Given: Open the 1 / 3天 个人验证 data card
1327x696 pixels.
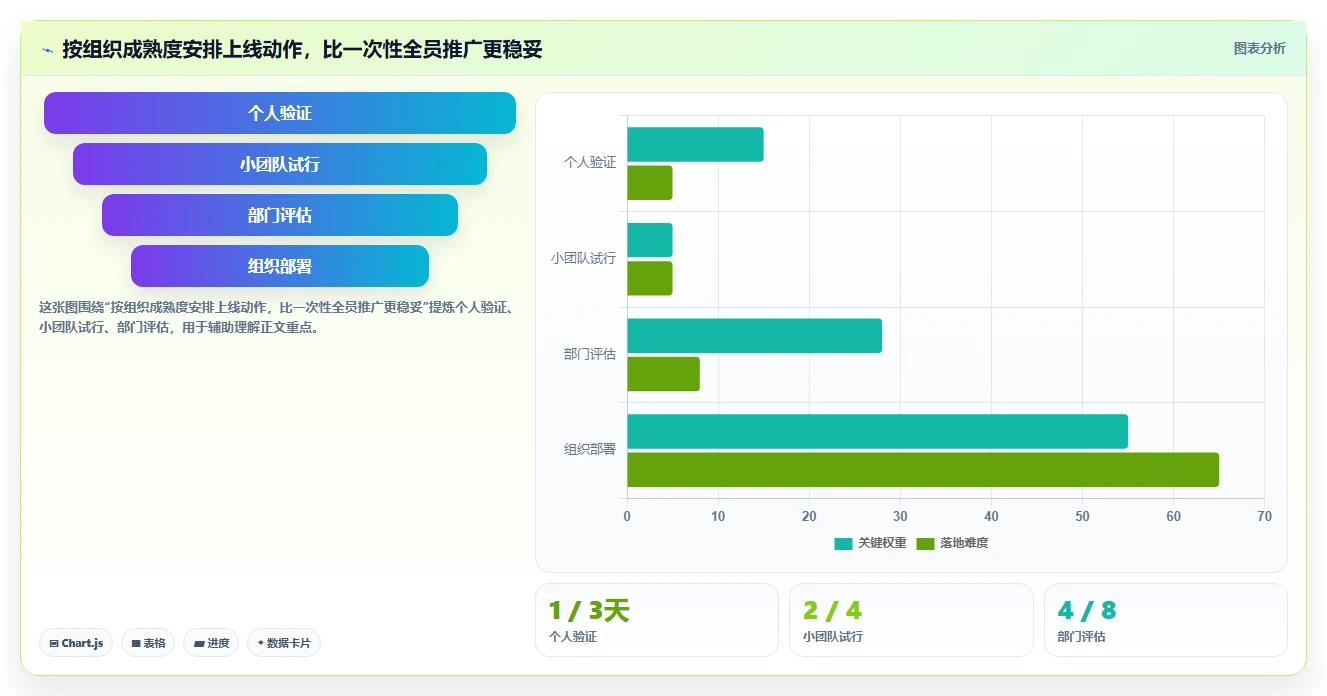Looking at the screenshot, I should click(657, 620).
